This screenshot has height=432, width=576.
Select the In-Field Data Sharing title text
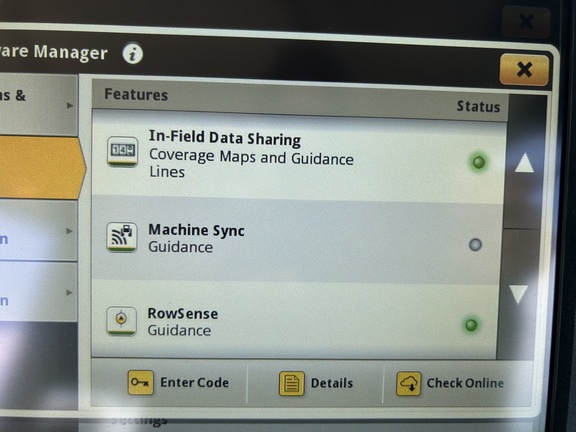coord(225,138)
